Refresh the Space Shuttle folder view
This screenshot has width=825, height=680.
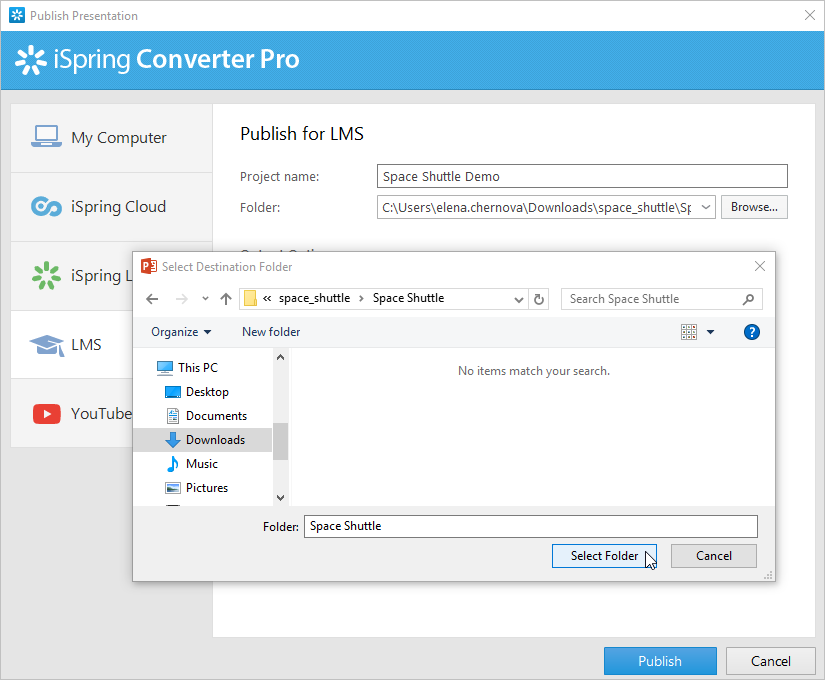click(x=539, y=299)
